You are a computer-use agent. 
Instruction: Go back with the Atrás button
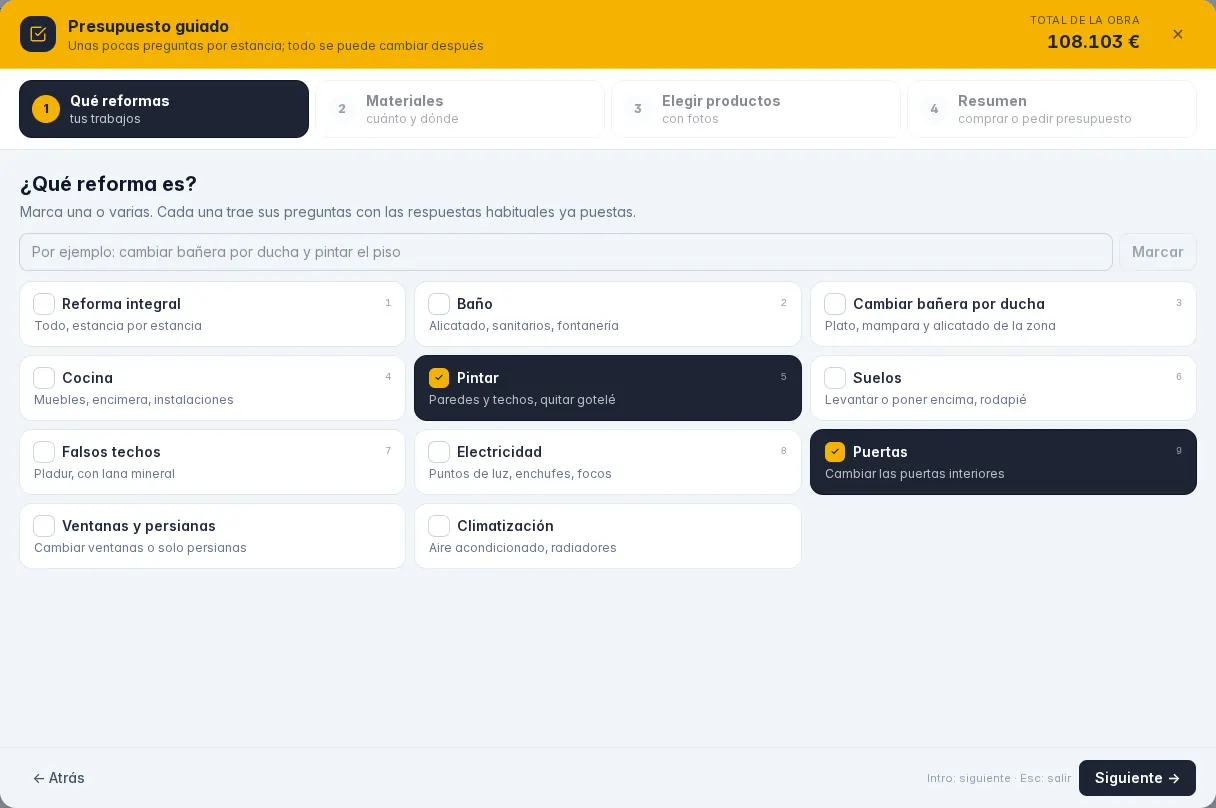click(x=58, y=778)
